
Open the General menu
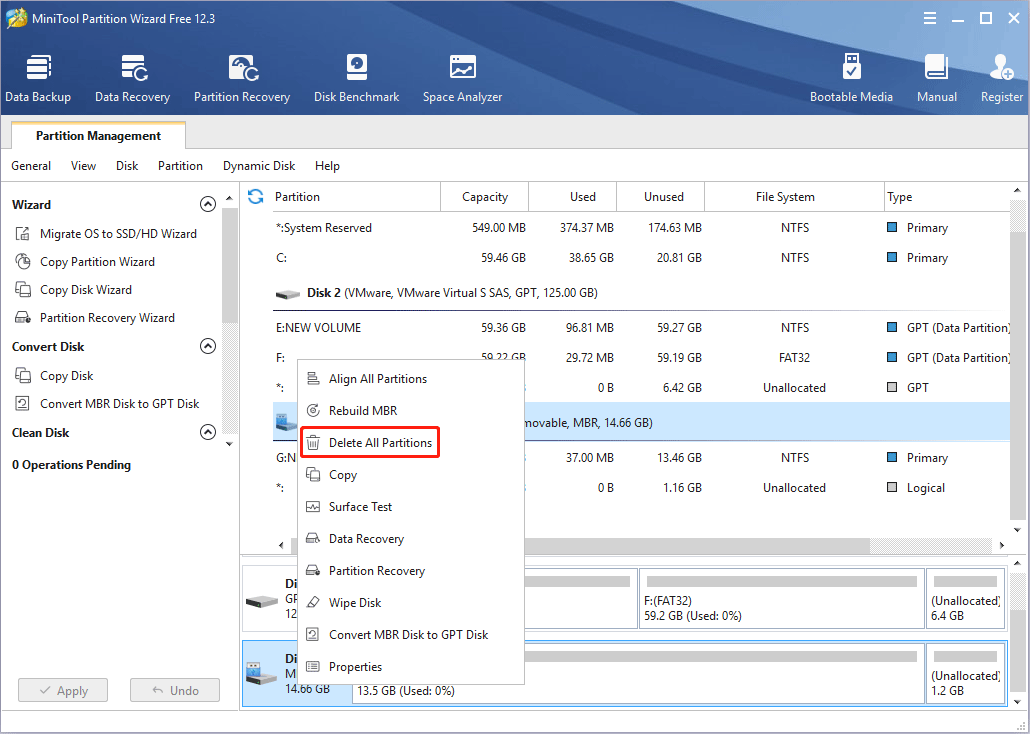click(x=31, y=166)
